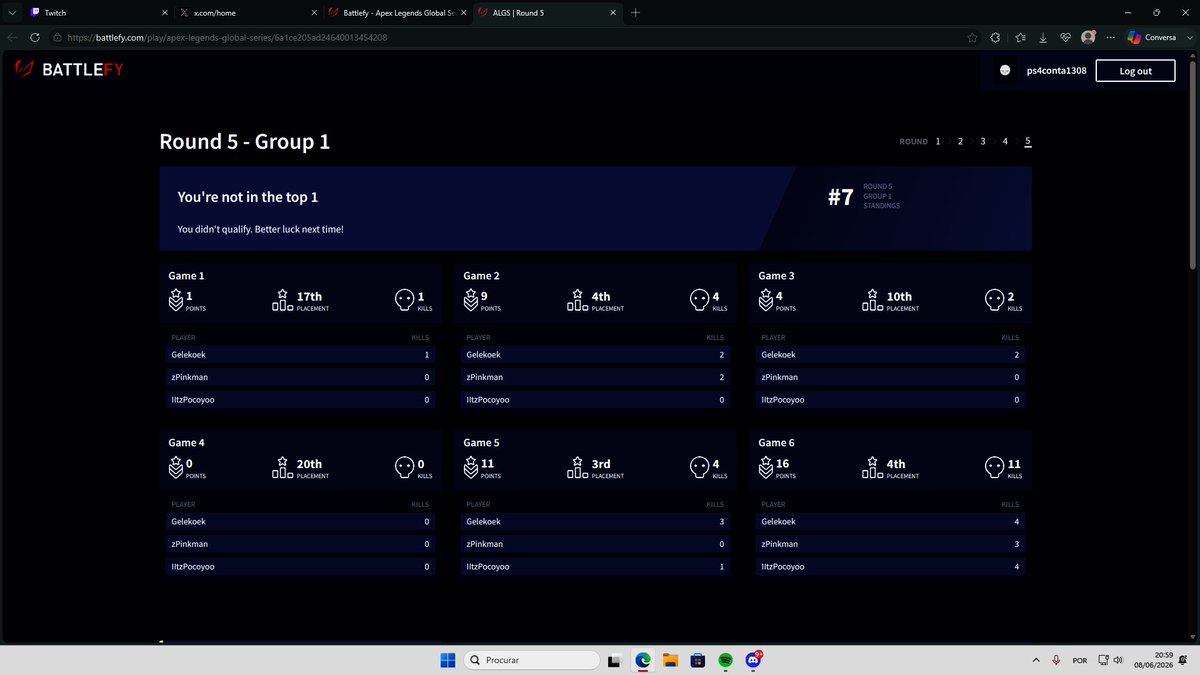Image resolution: width=1200 pixels, height=675 pixels.
Task: Open Browser essentials heart icon
Action: [x=1066, y=37]
